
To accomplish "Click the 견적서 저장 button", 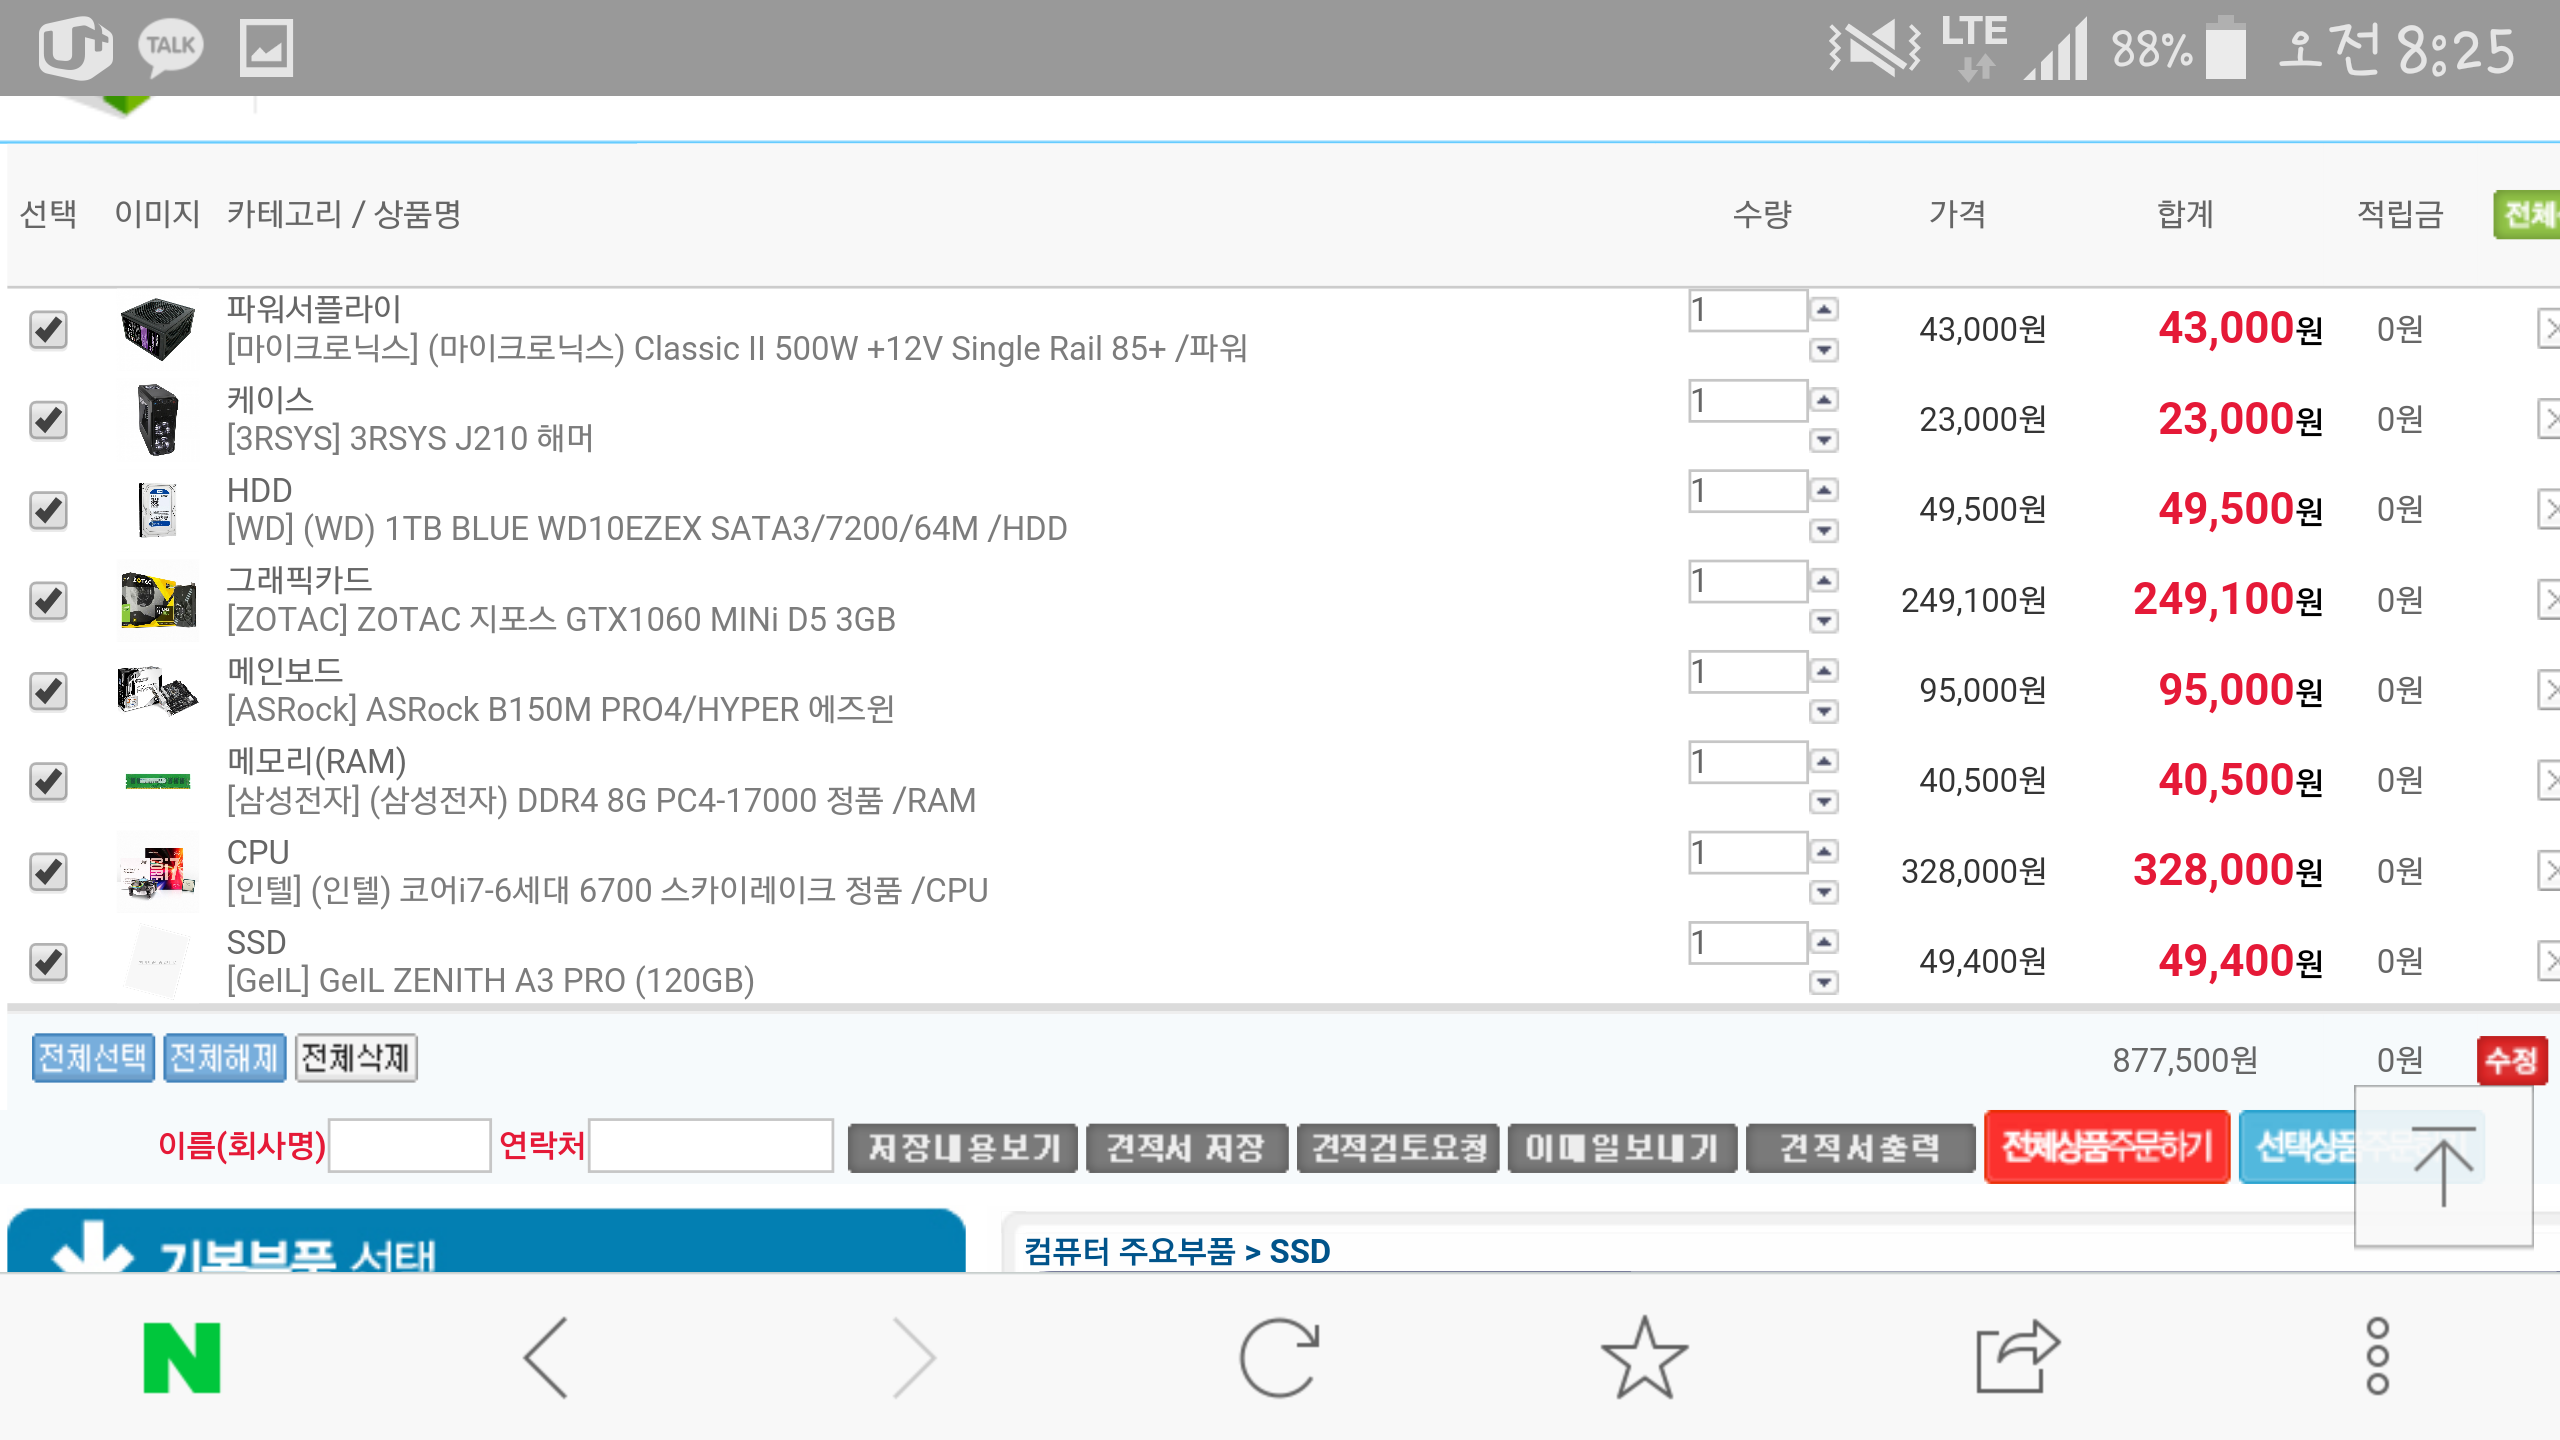I will 1186,1147.
